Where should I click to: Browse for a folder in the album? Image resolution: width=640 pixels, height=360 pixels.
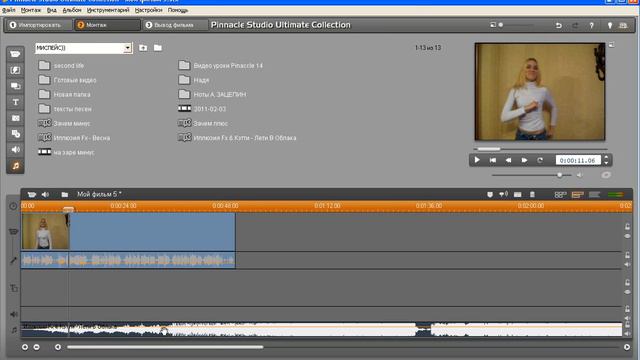(158, 48)
